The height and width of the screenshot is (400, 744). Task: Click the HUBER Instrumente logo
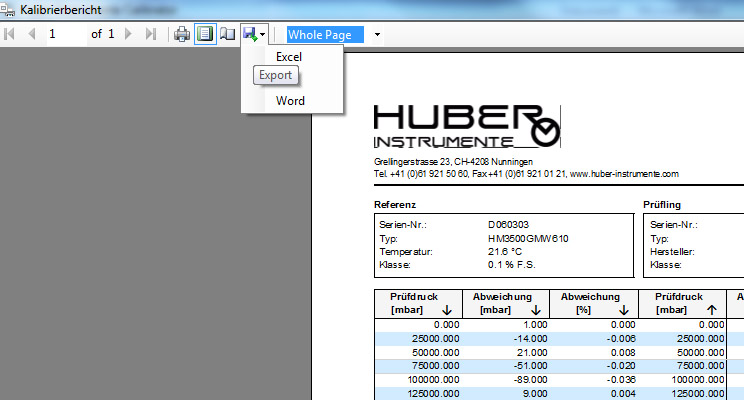click(467, 126)
